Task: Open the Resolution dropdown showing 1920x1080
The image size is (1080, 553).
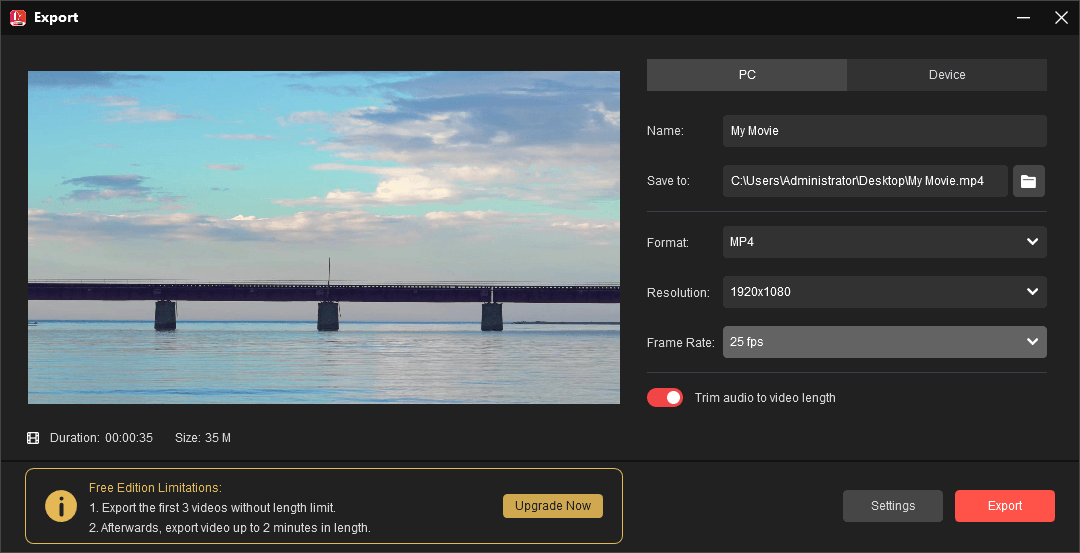Action: coord(884,292)
